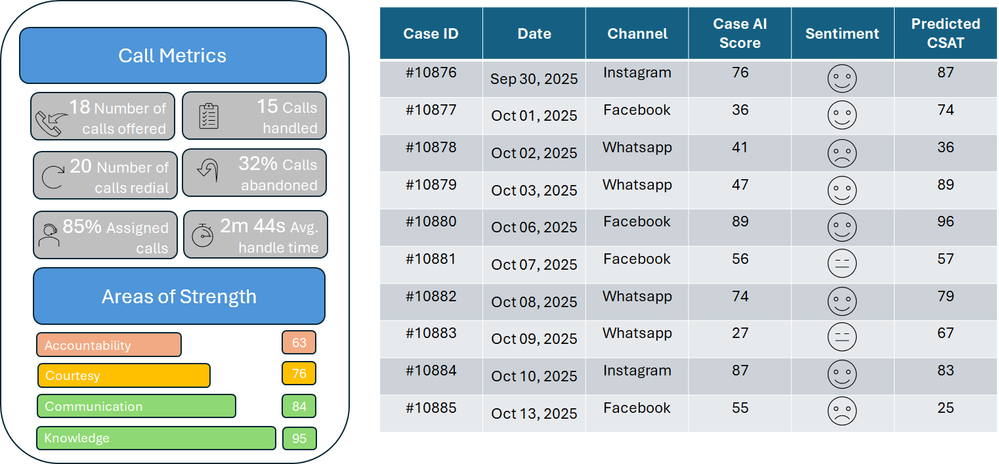Click the Oct 09, 2025 date cell
This screenshot has width=999, height=464.
click(x=534, y=340)
